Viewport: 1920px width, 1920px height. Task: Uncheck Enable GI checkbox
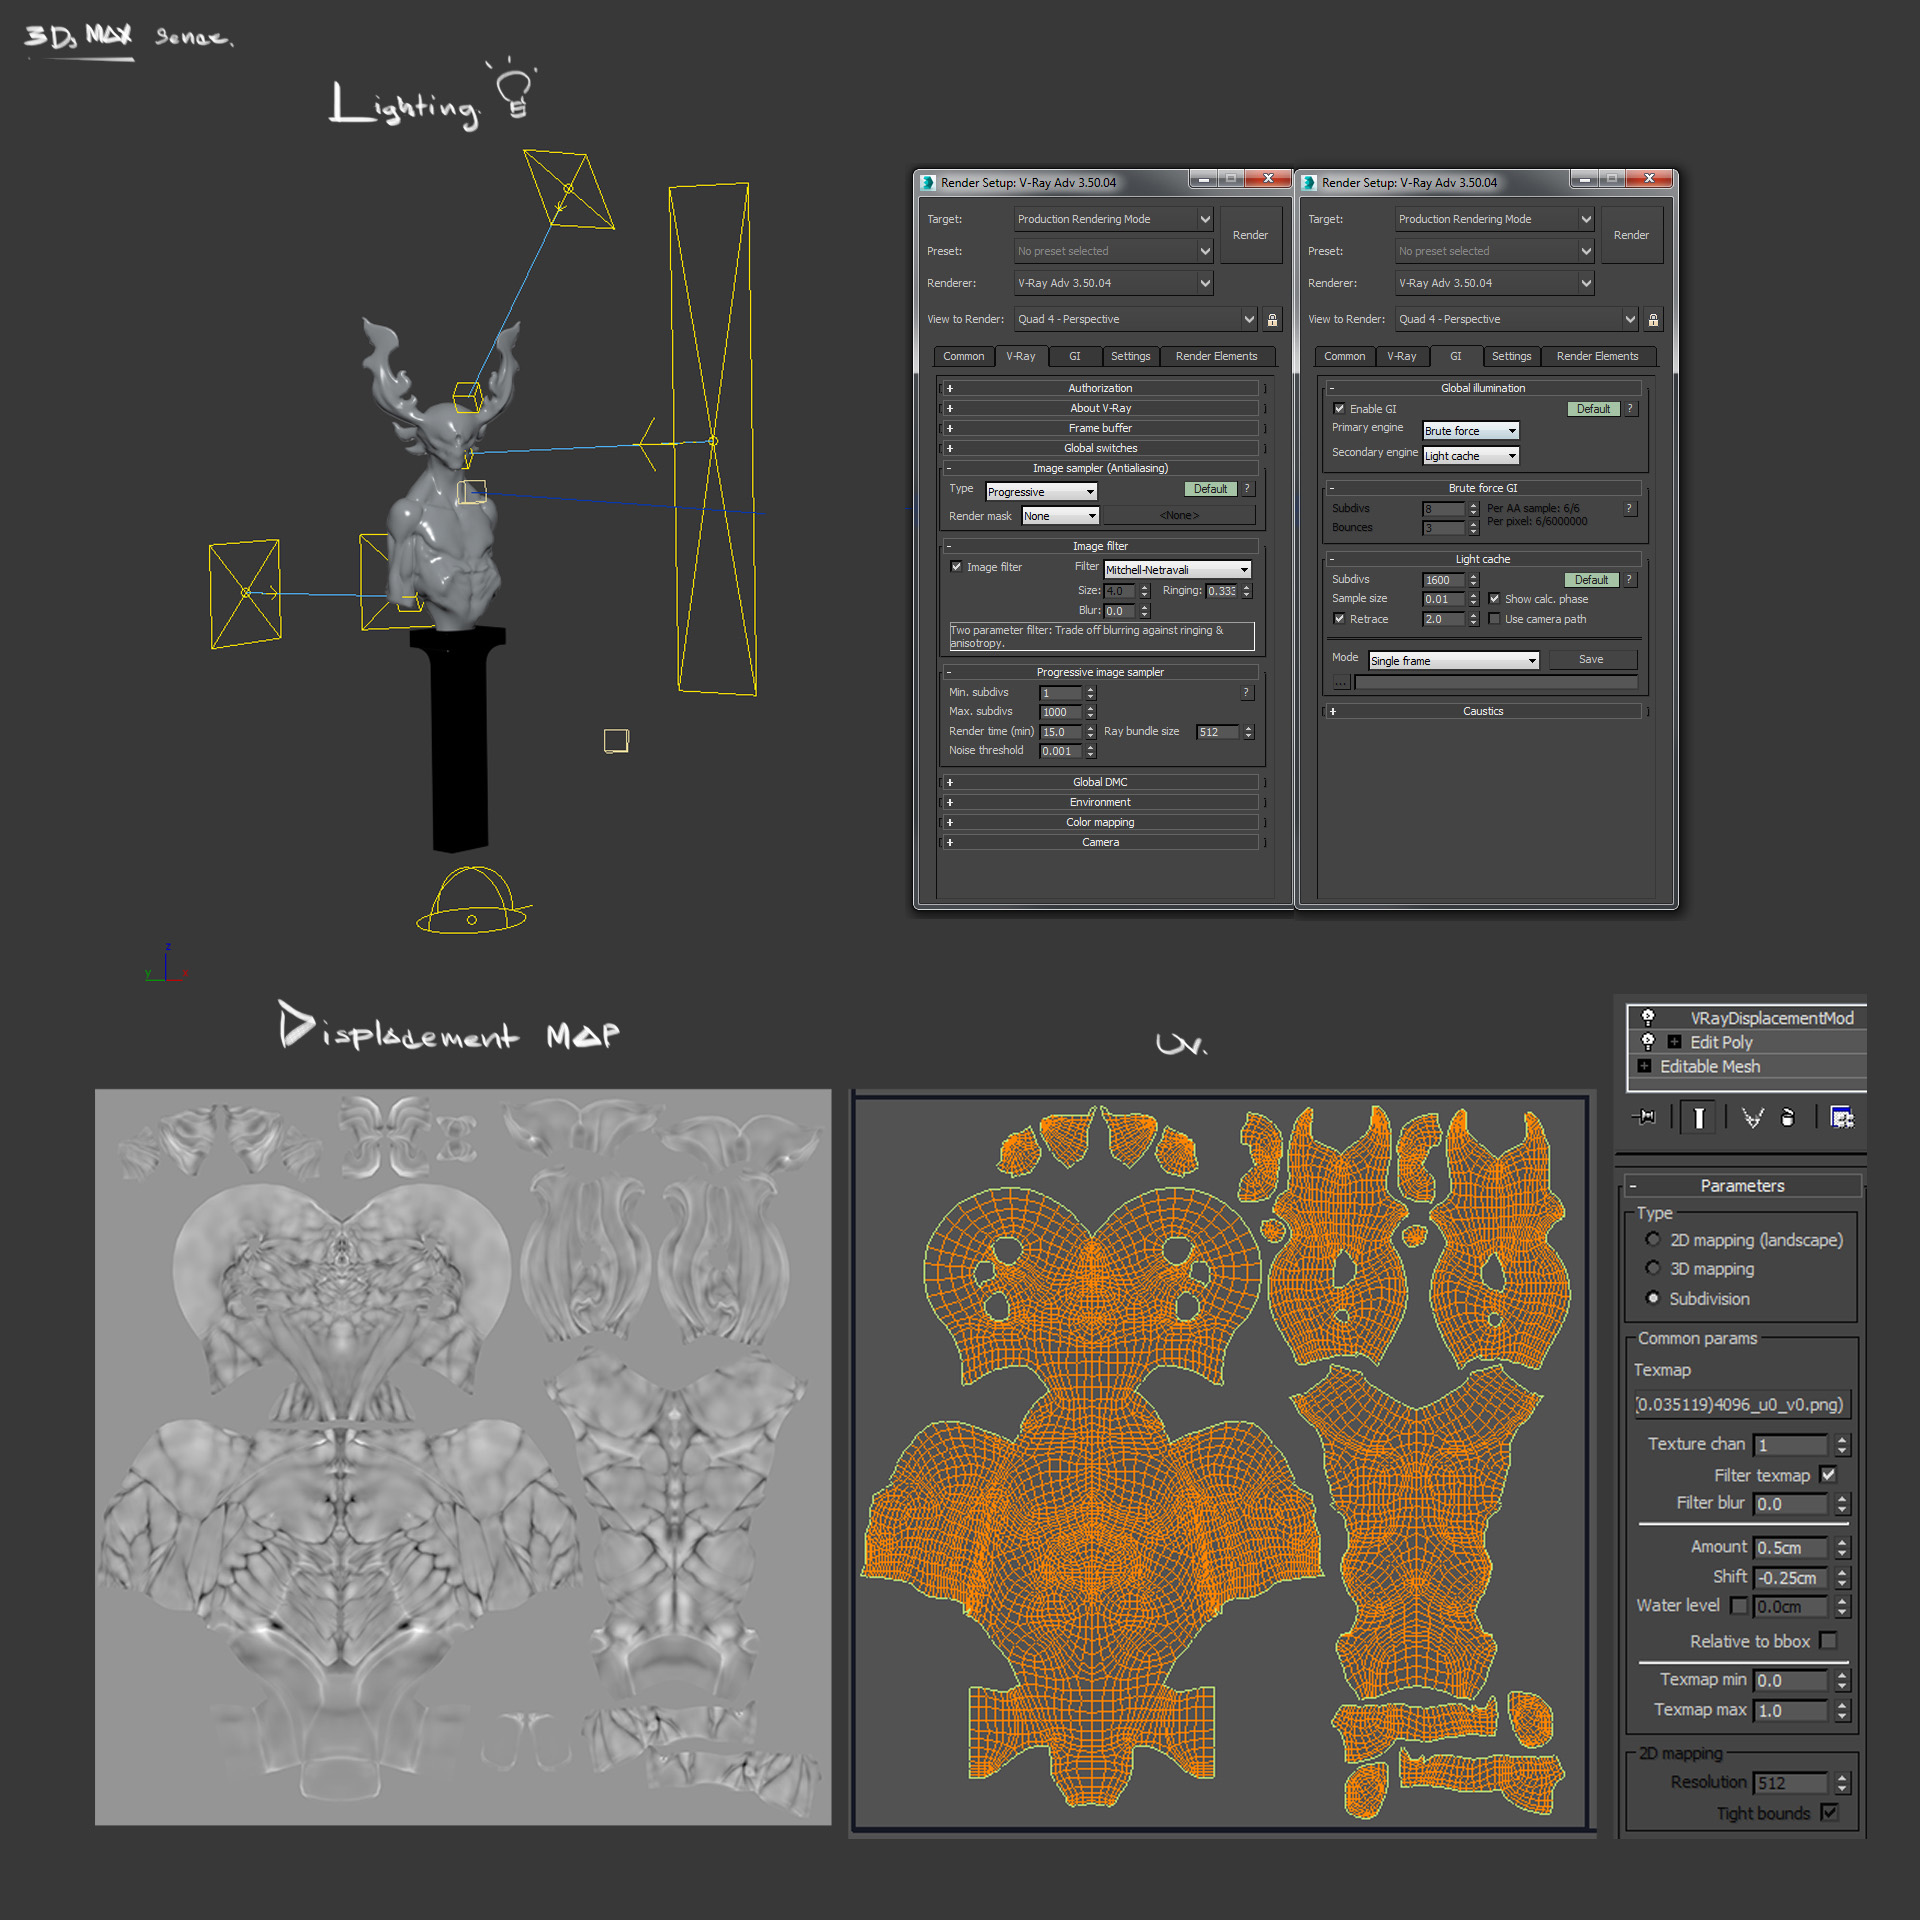coord(1339,408)
